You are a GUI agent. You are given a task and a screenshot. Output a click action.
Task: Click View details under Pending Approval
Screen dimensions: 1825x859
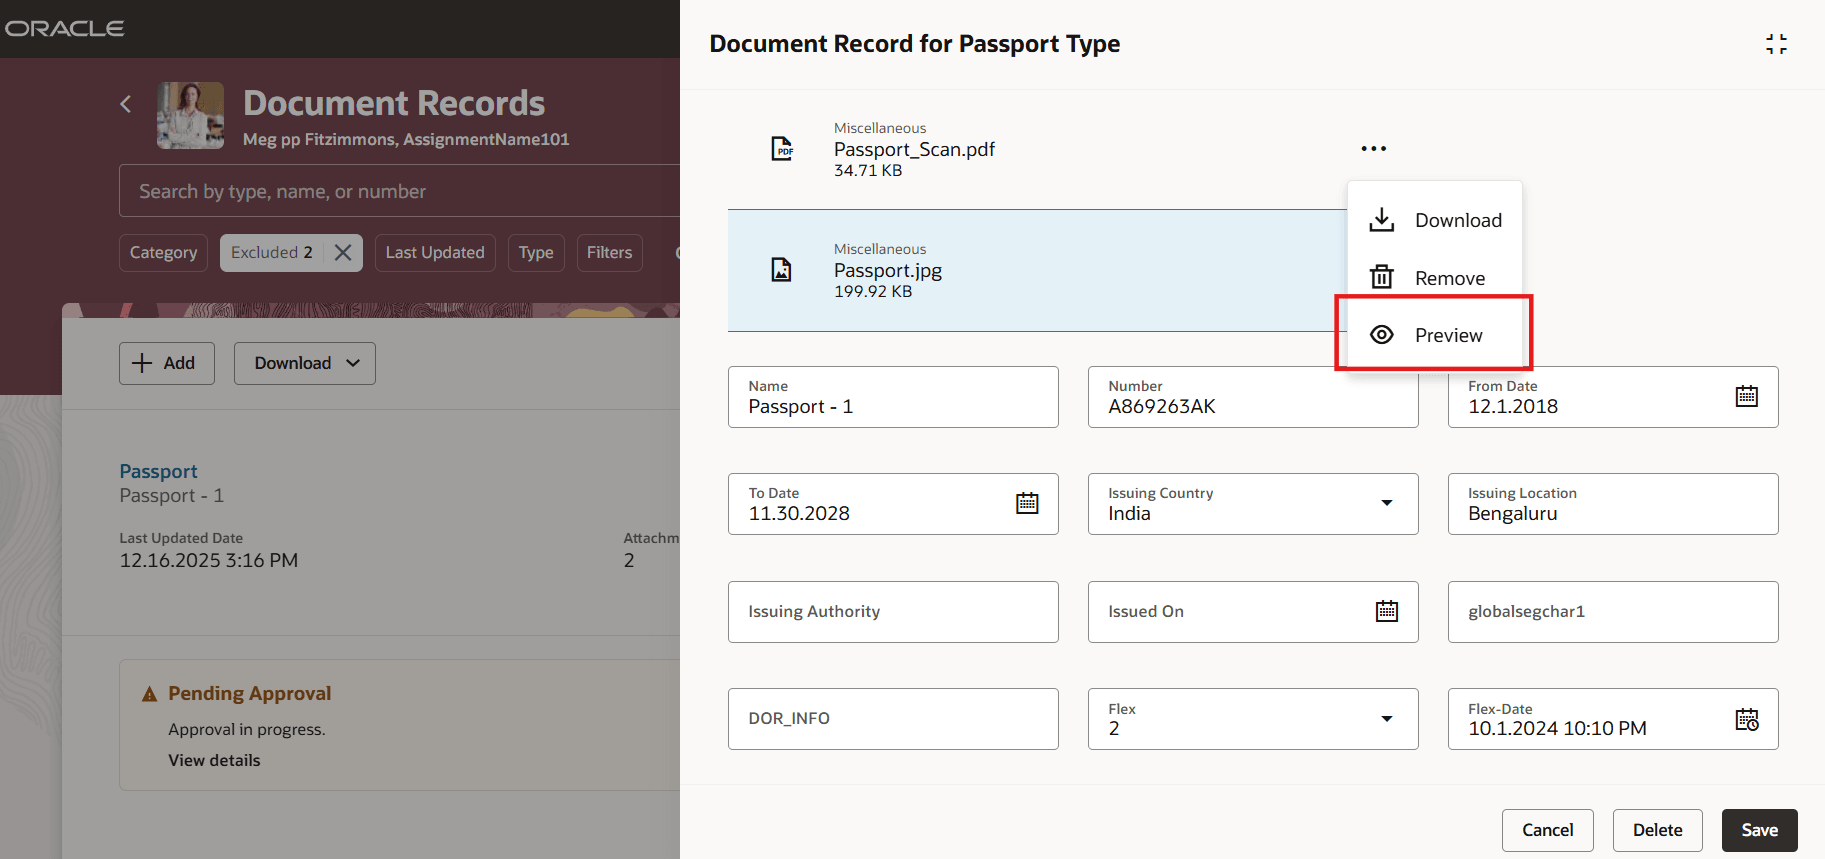click(214, 760)
